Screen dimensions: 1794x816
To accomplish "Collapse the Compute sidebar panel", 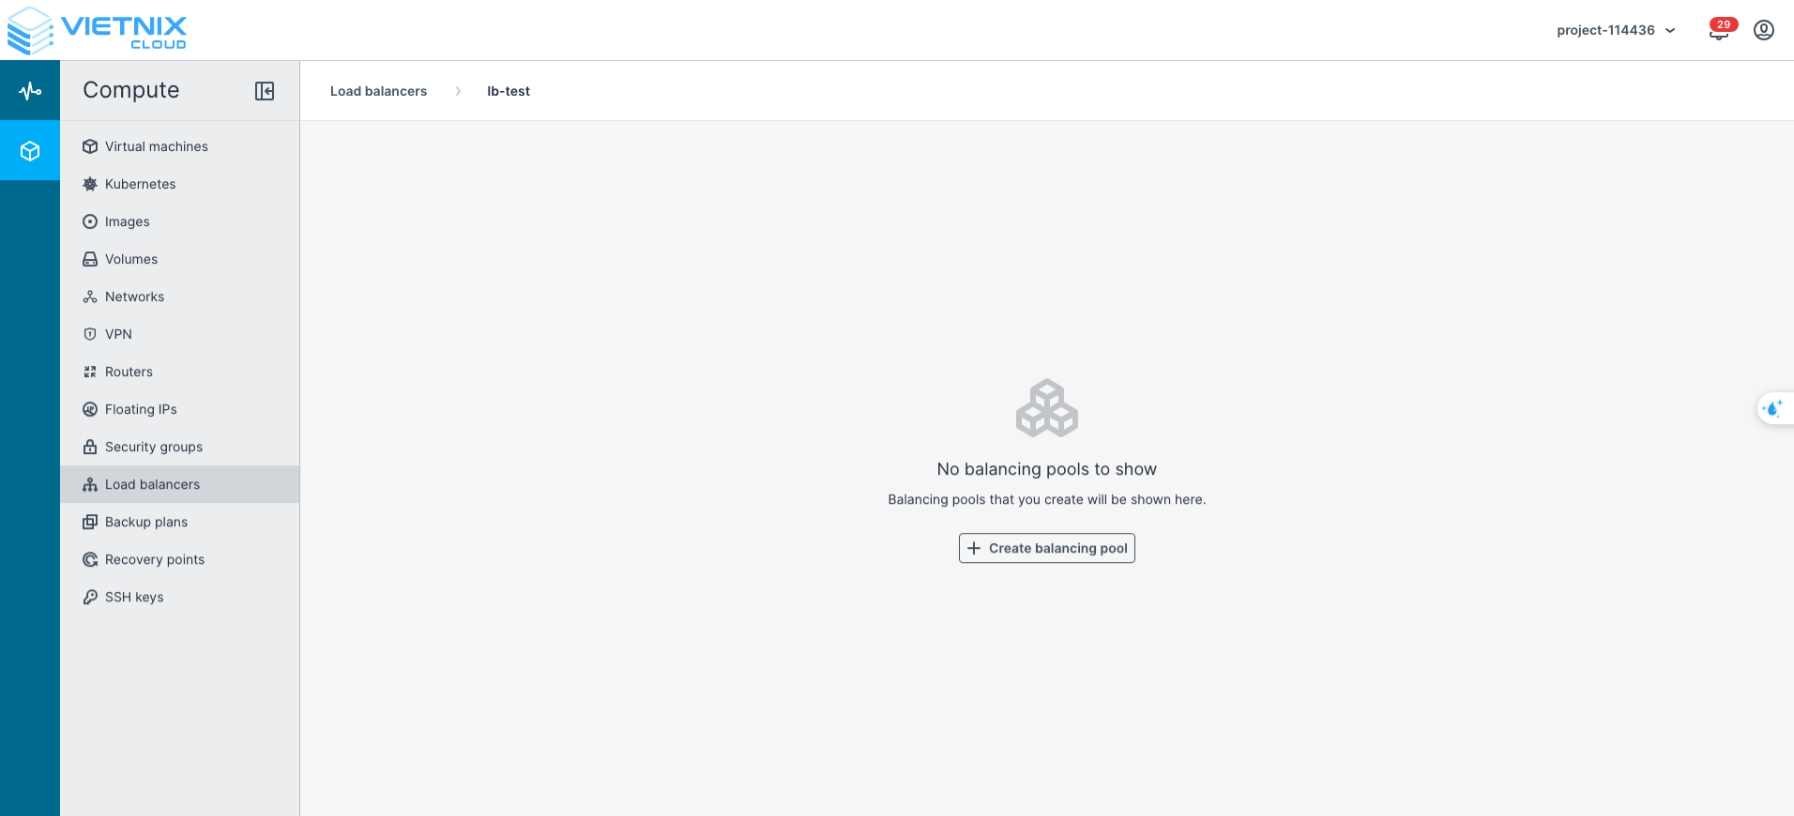I will [x=264, y=91].
